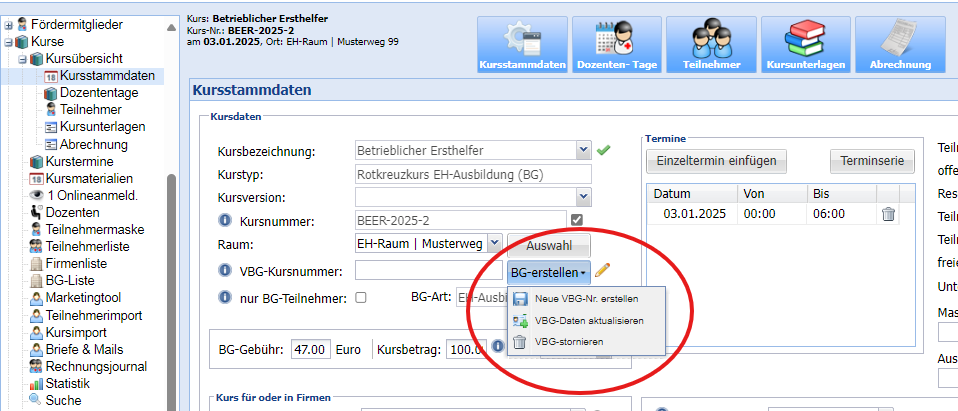Click into the VBG-Kursnummer input field
The image size is (958, 411).
point(428,271)
